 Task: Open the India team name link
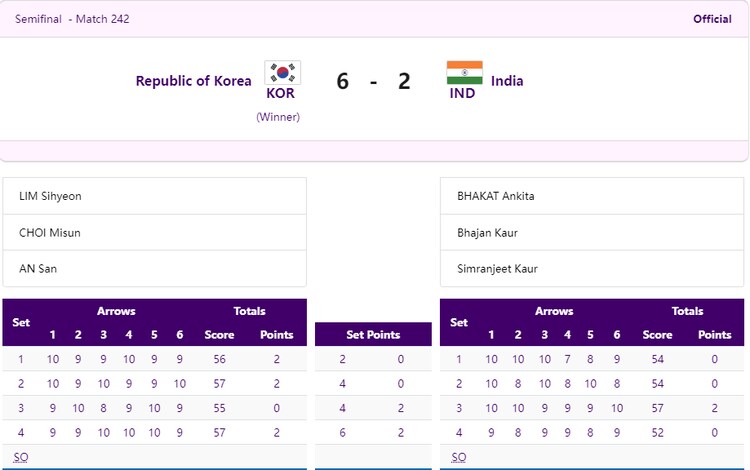click(x=507, y=81)
